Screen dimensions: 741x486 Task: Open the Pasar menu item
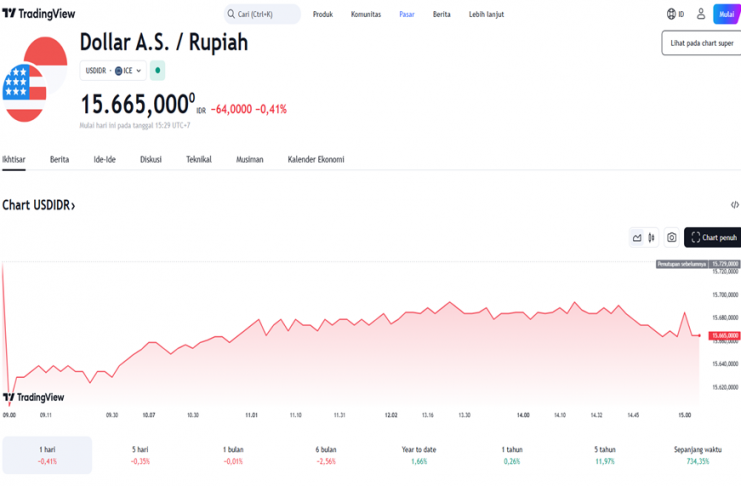(407, 14)
